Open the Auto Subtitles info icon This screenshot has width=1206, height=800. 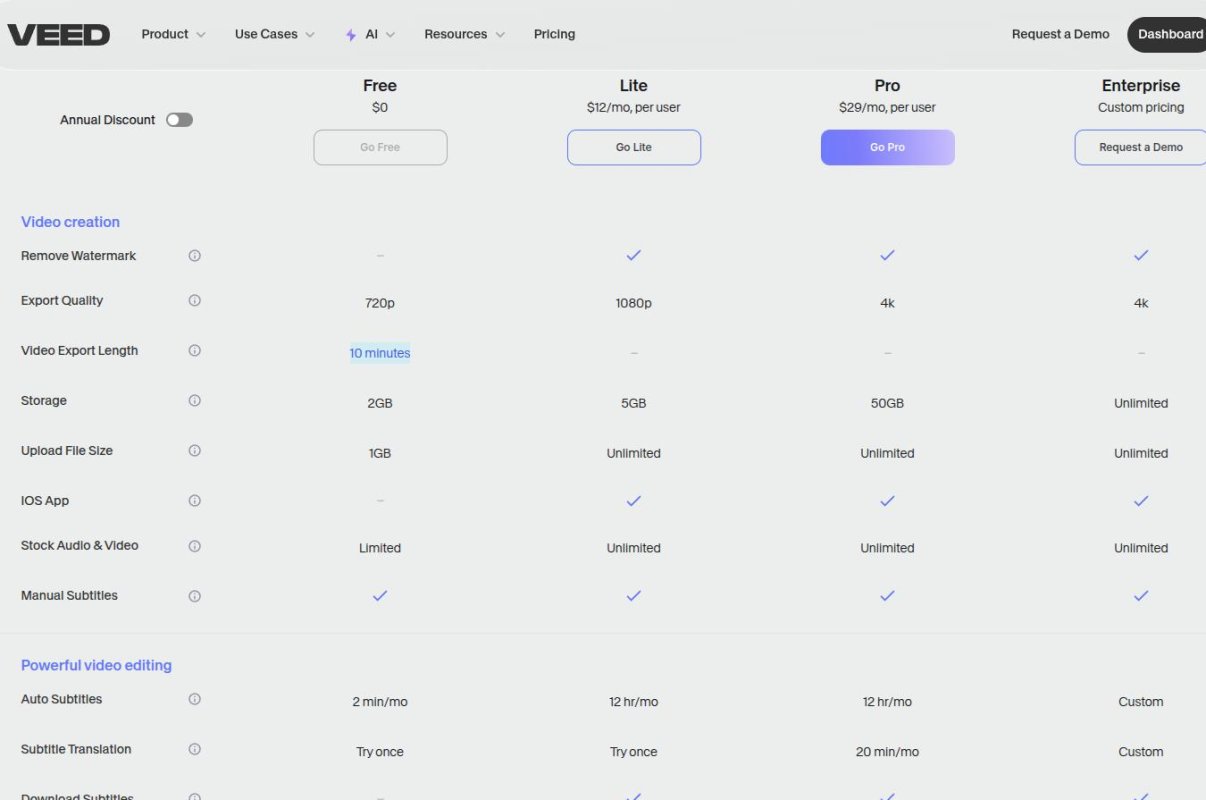click(x=194, y=698)
